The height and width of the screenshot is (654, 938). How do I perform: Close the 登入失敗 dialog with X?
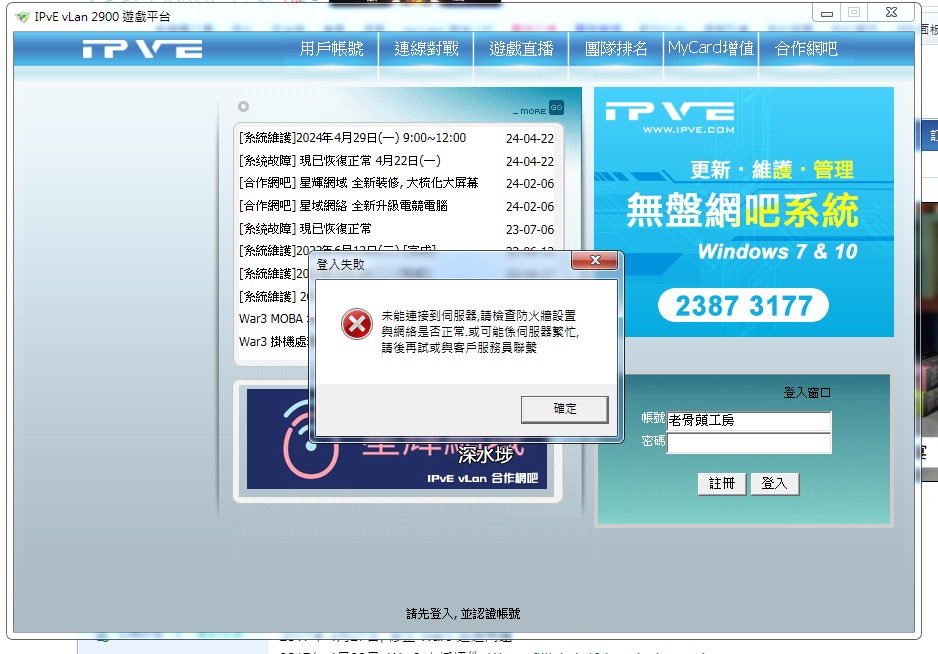point(595,260)
